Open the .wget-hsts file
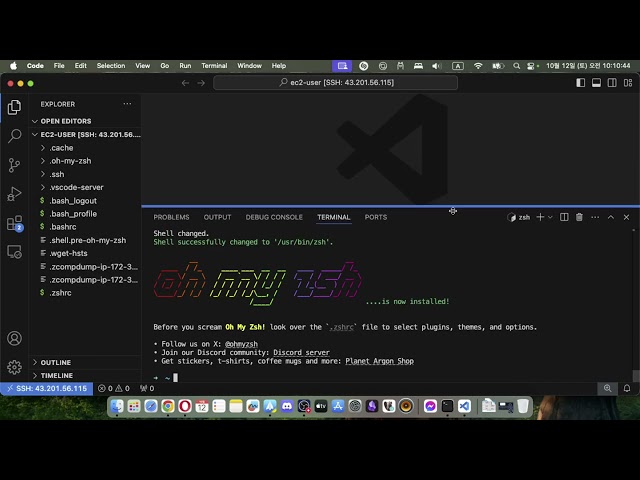The image size is (640, 480). (x=86, y=253)
